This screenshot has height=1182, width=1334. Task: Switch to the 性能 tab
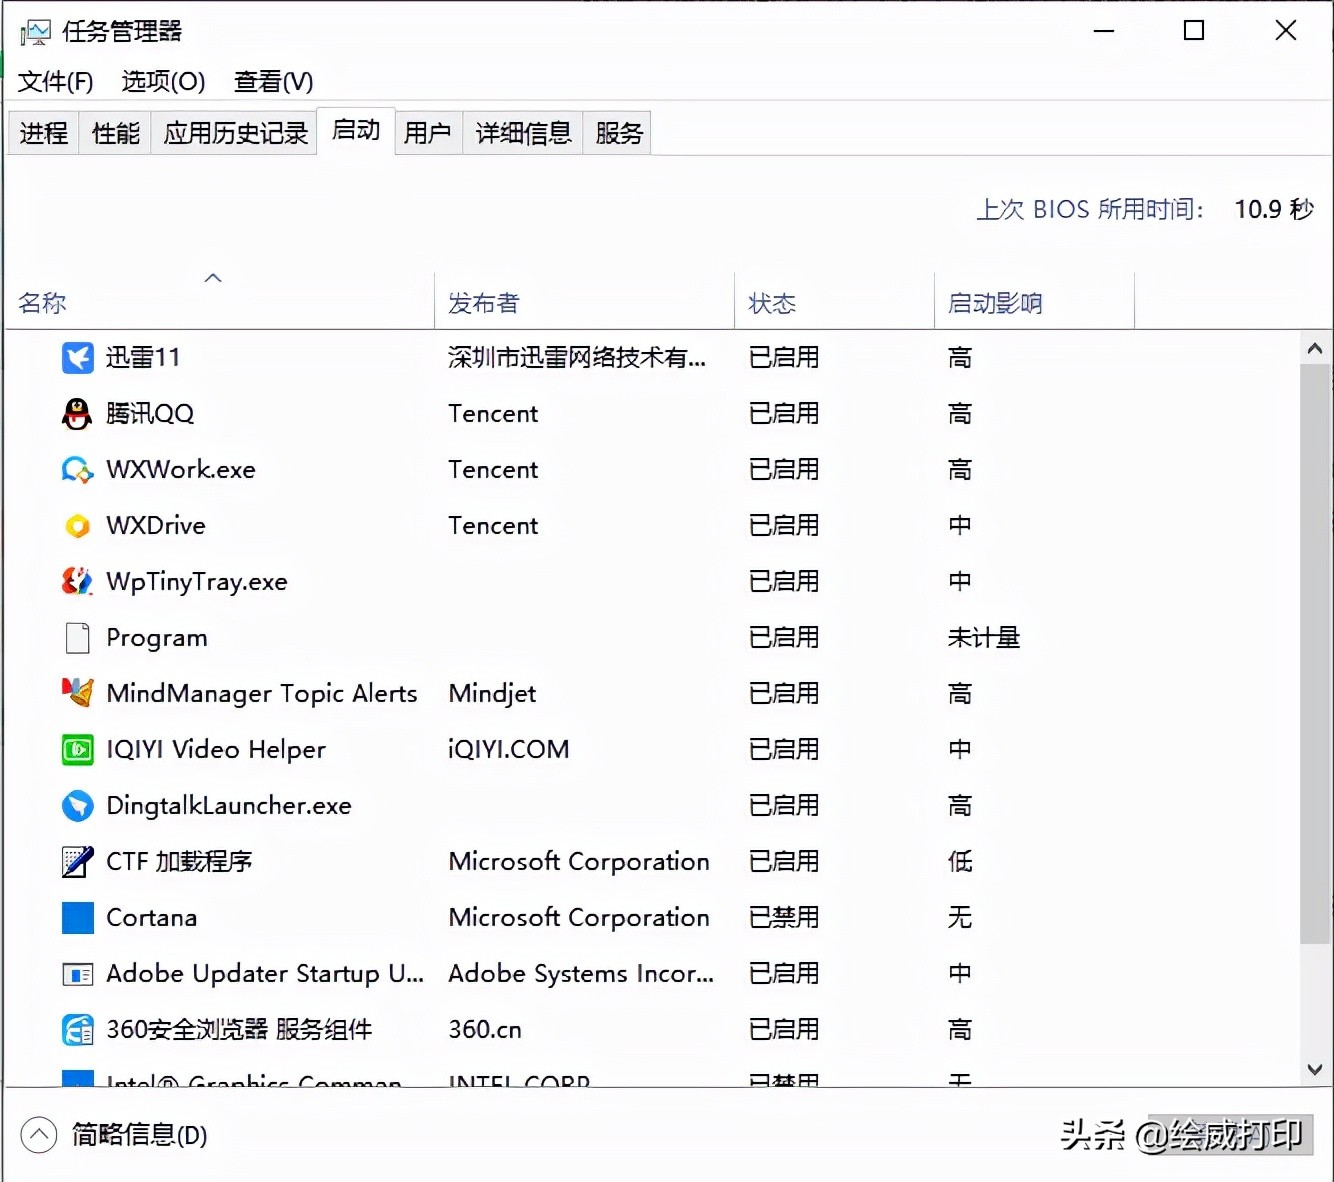point(113,131)
